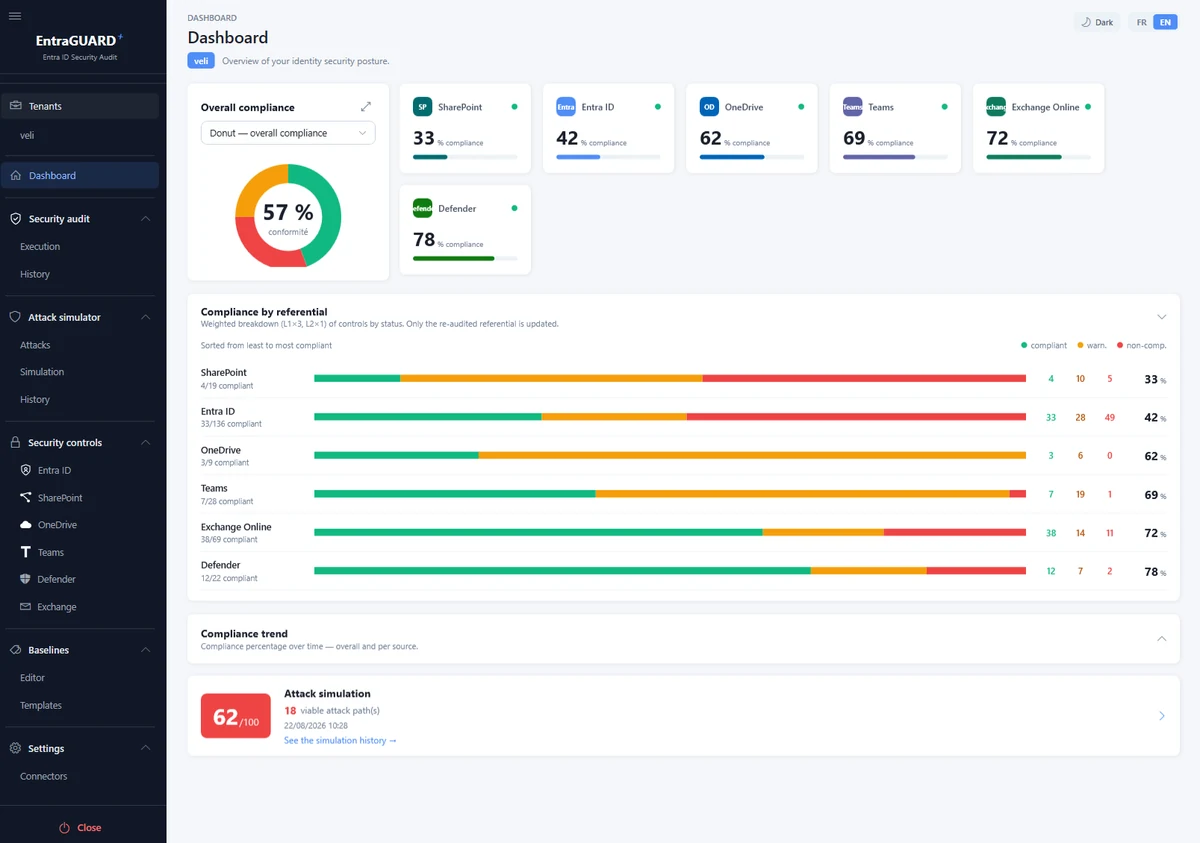Screen dimensions: 1200x843
Task: Click OneDrive referential stacked bar
Action: coord(670,456)
